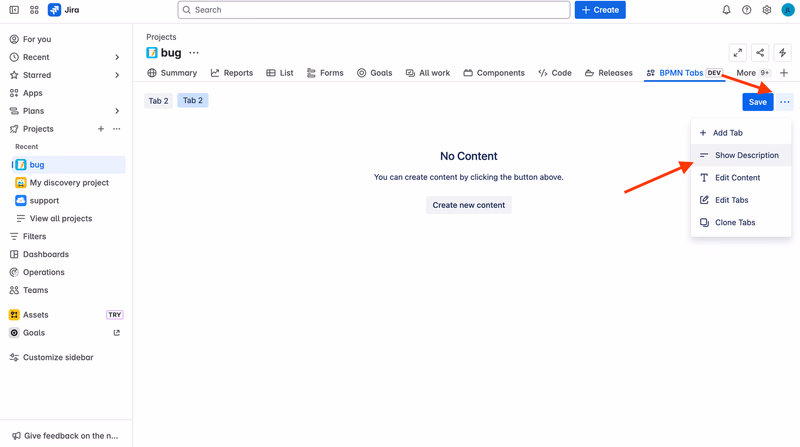The image size is (800, 447).
Task: Click the automation lightning bolt icon
Action: 782,53
